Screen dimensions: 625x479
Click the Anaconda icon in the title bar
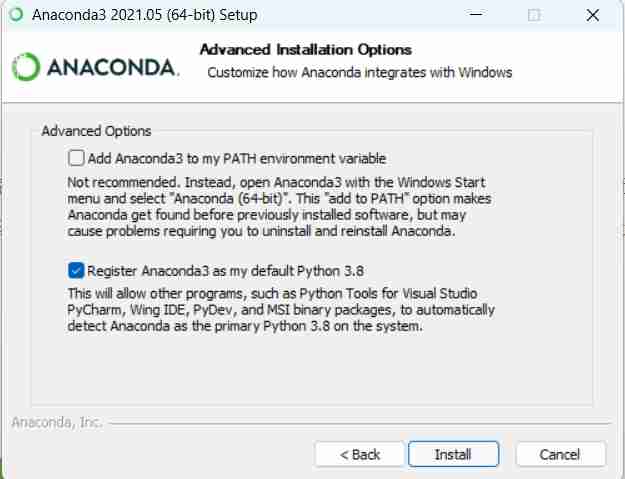(16, 15)
